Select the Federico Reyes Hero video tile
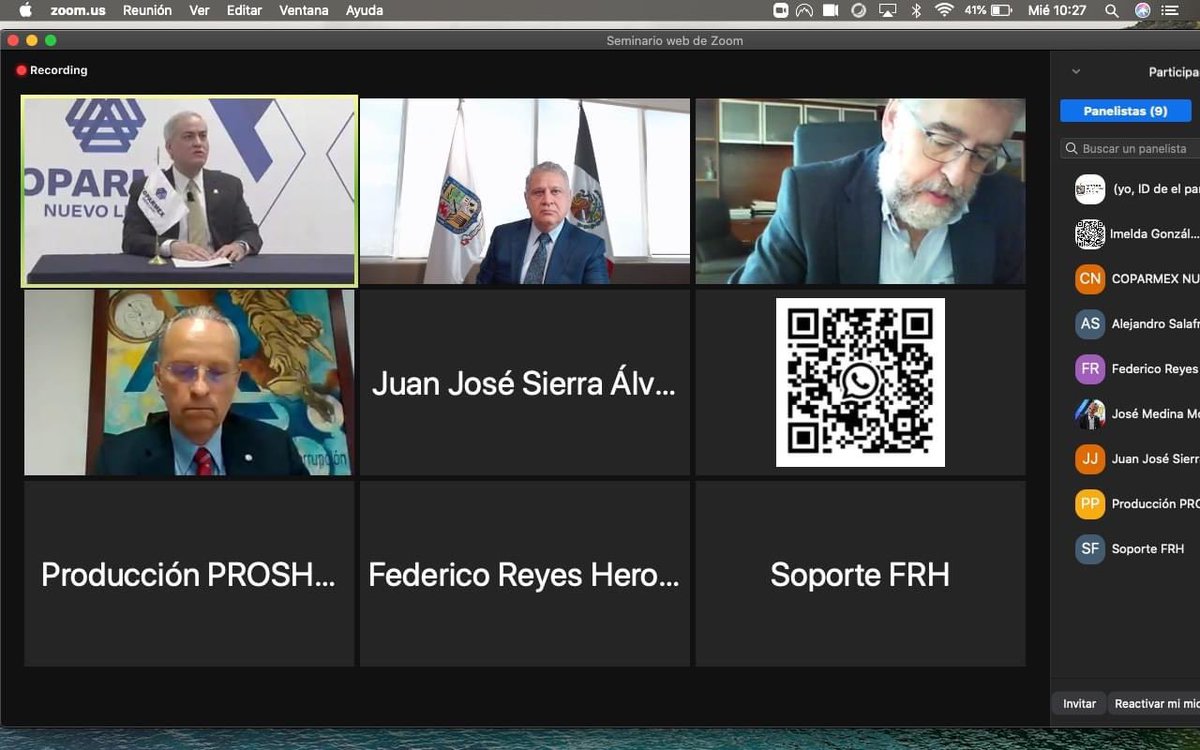1200x750 pixels. click(x=525, y=574)
